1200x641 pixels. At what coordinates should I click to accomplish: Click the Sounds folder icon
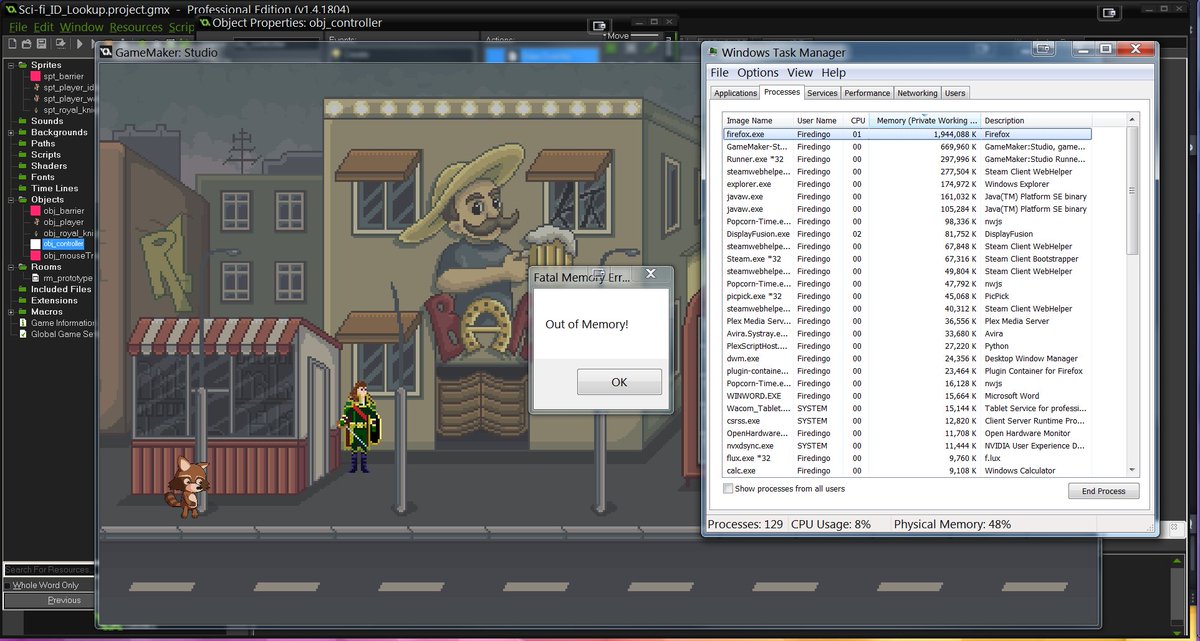(x=22, y=121)
